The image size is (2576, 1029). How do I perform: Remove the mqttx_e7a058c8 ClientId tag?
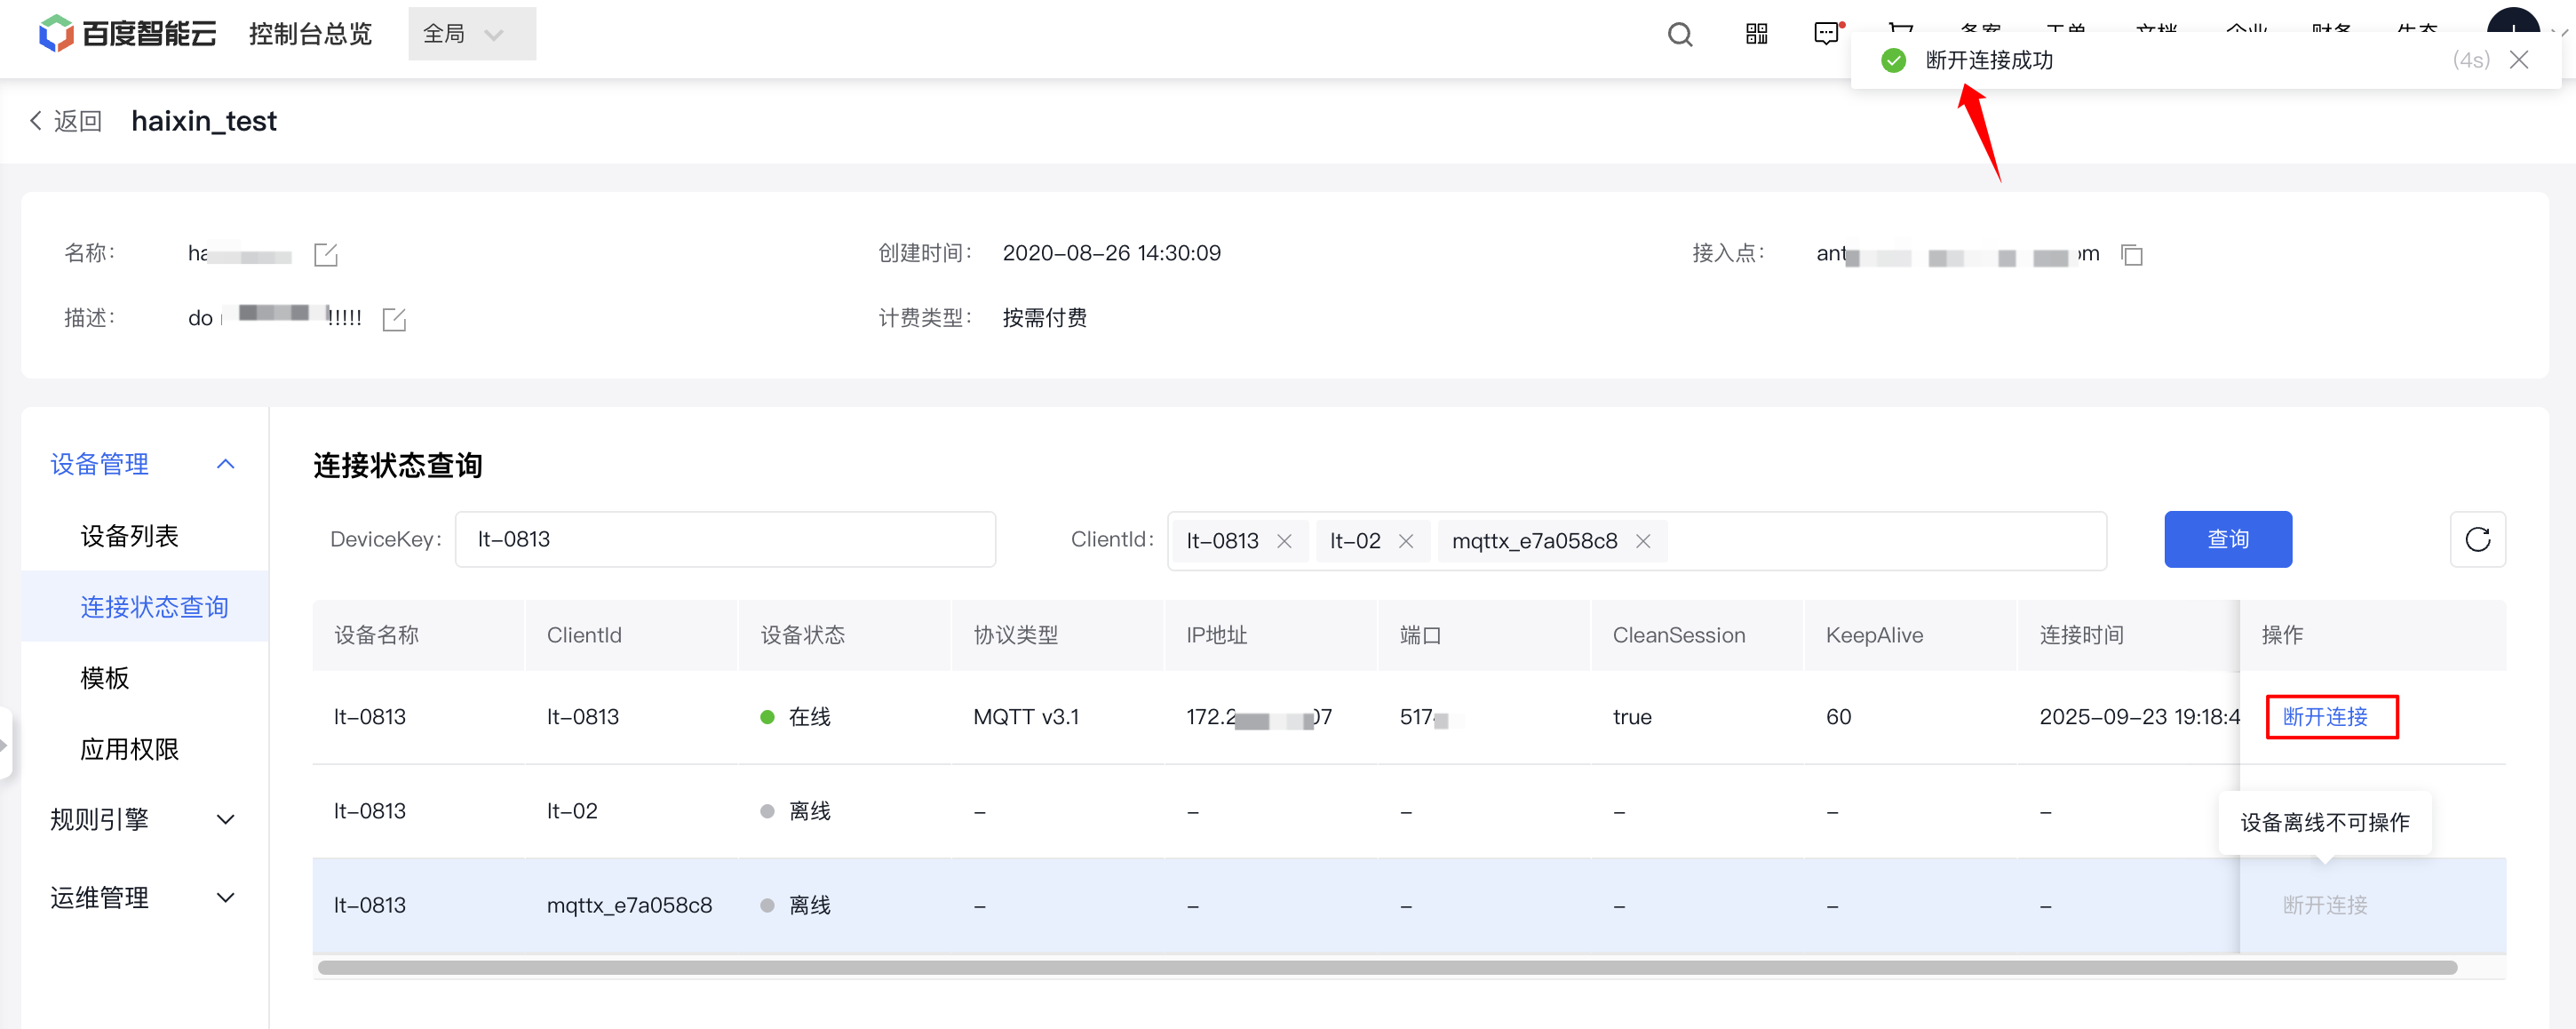[x=1643, y=541]
